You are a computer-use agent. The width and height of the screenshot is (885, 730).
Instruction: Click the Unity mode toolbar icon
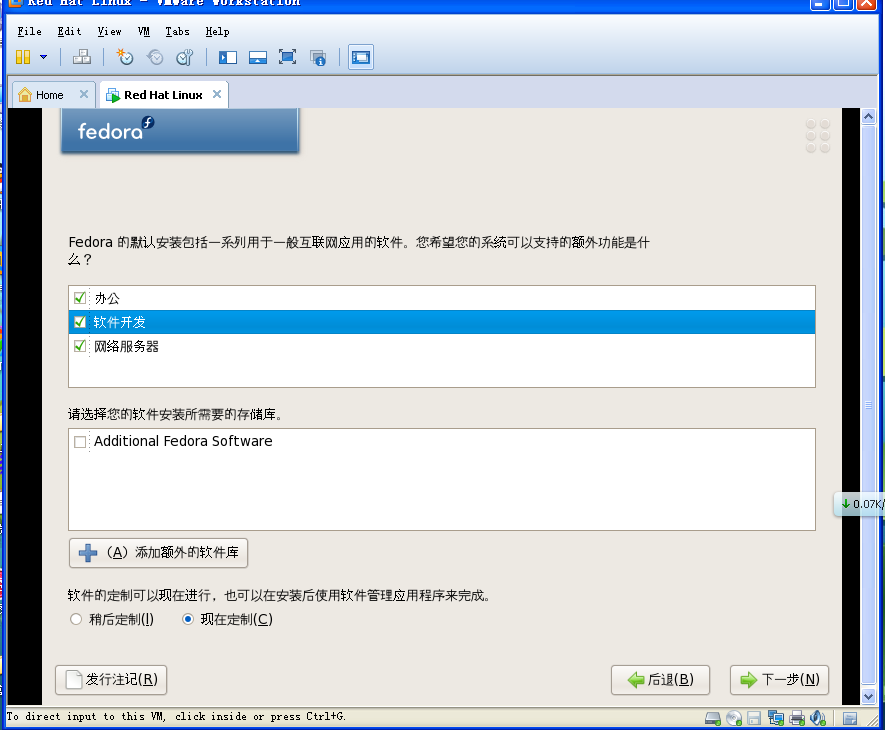click(x=318, y=57)
